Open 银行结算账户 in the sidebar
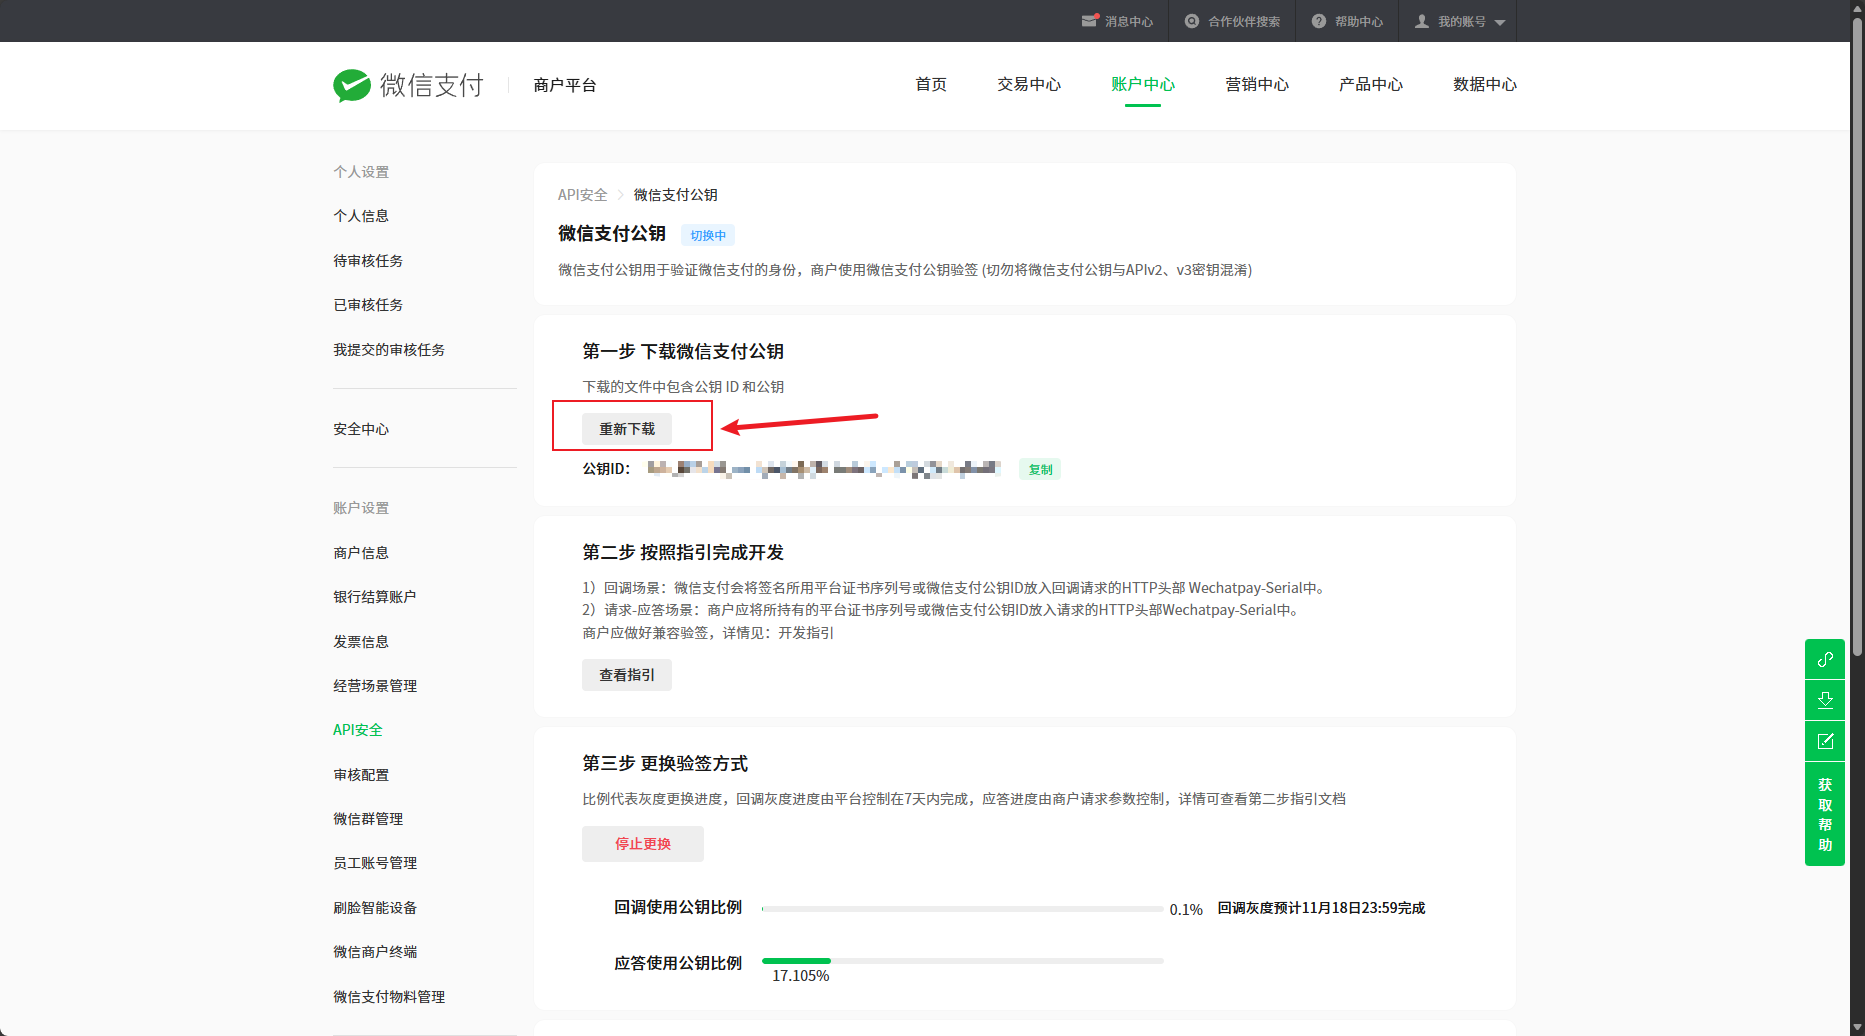The height and width of the screenshot is (1036, 1865). [375, 597]
